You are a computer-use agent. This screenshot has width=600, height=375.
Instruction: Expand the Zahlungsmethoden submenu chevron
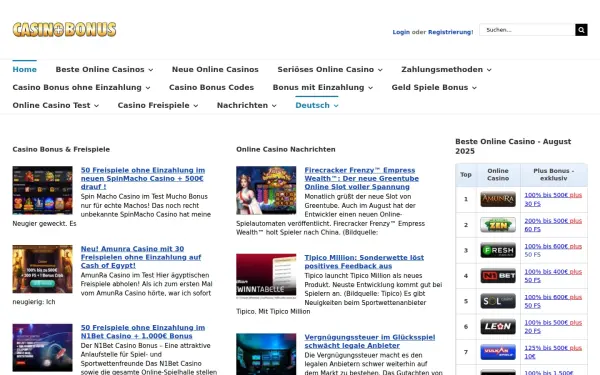[489, 70]
